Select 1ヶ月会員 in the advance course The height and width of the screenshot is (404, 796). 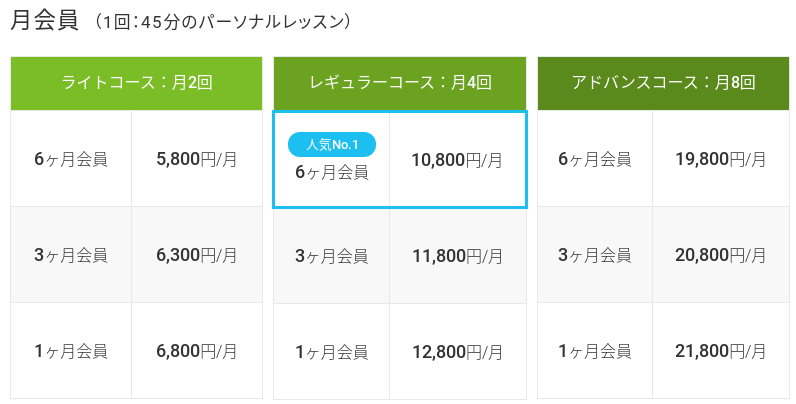(x=595, y=351)
